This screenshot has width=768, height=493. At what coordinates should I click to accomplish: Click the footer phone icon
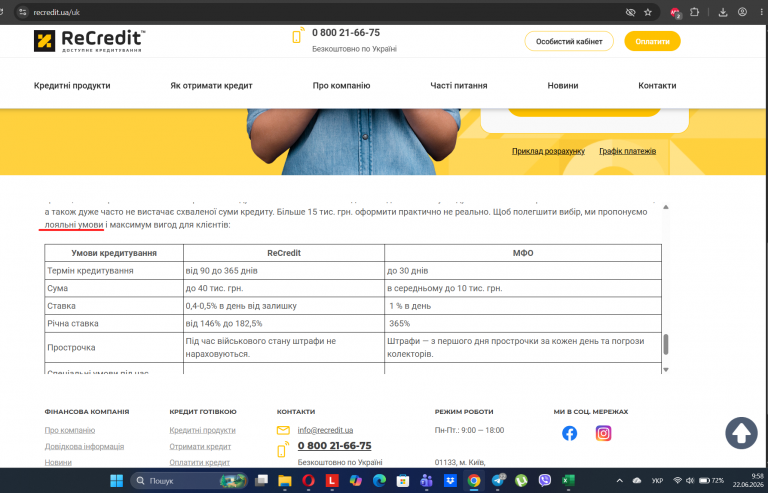[283, 449]
